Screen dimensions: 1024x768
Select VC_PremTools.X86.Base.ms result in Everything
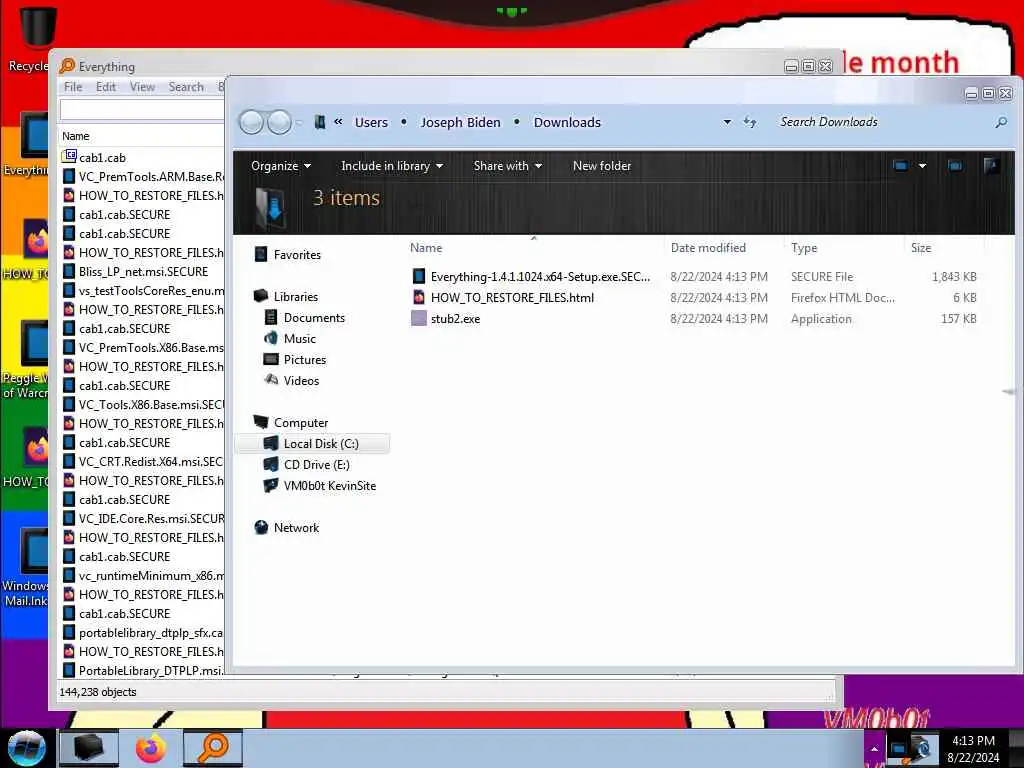(x=152, y=347)
